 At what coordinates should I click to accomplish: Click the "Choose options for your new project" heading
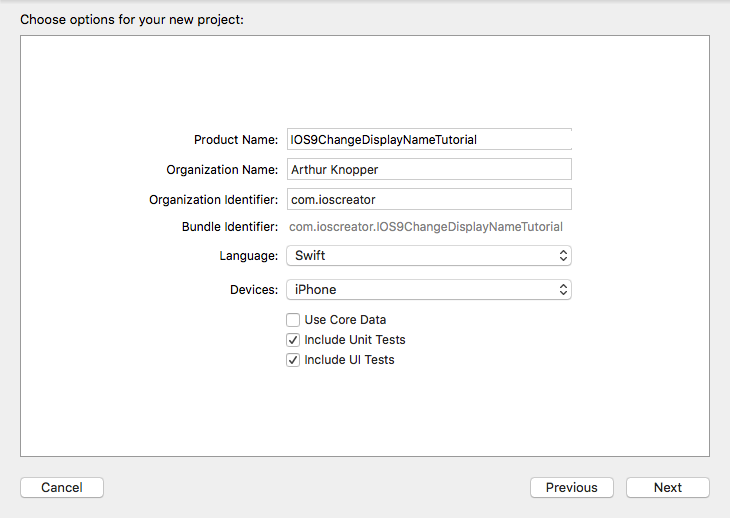(131, 19)
